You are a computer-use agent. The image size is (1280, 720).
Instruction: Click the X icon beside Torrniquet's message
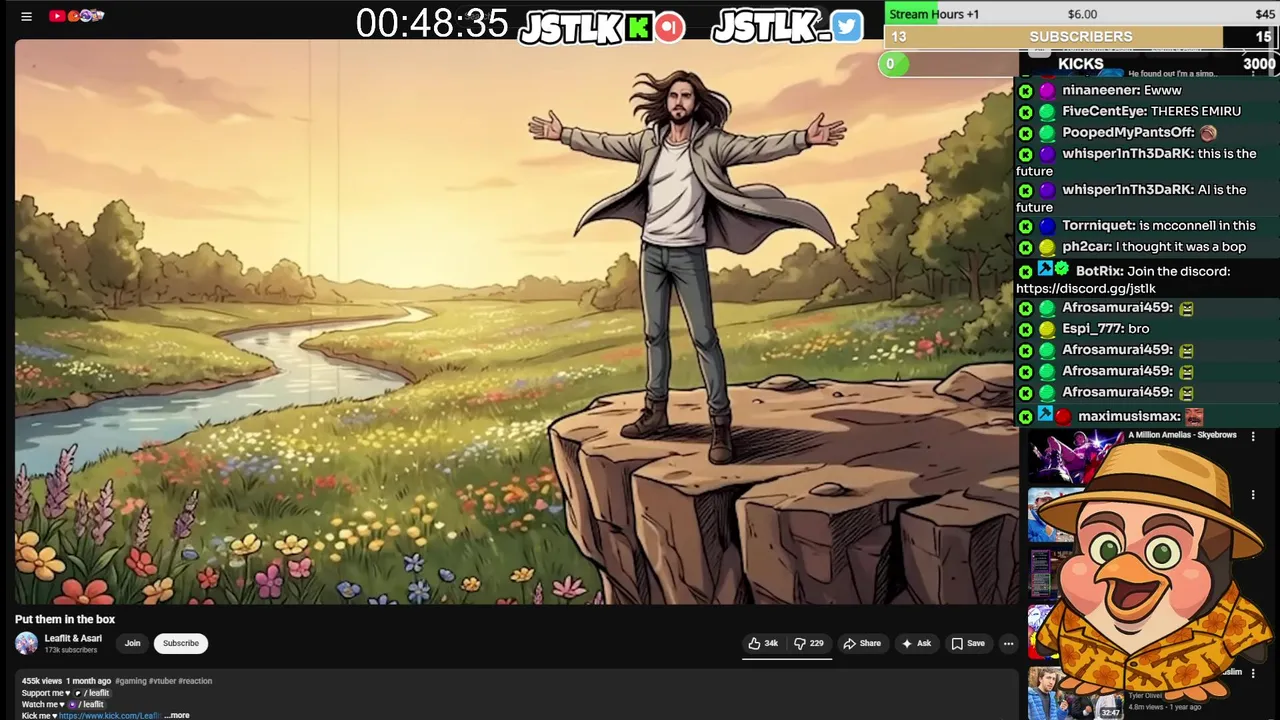coord(1025,227)
